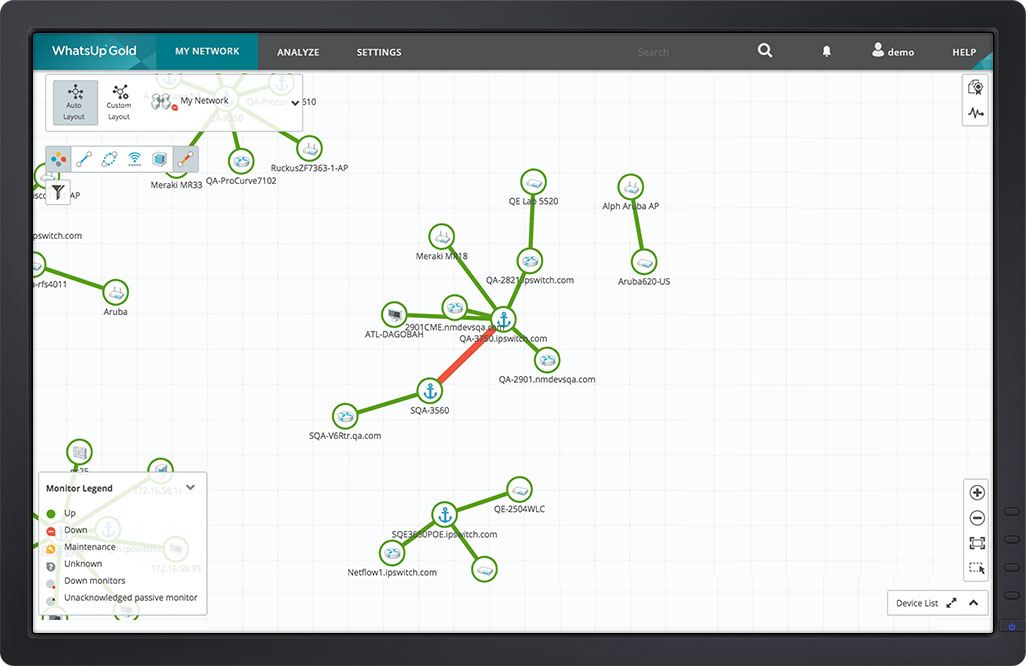Screen dimensions: 1026x666
Task: Select the virtualization cube overlay icon
Action: point(159,158)
